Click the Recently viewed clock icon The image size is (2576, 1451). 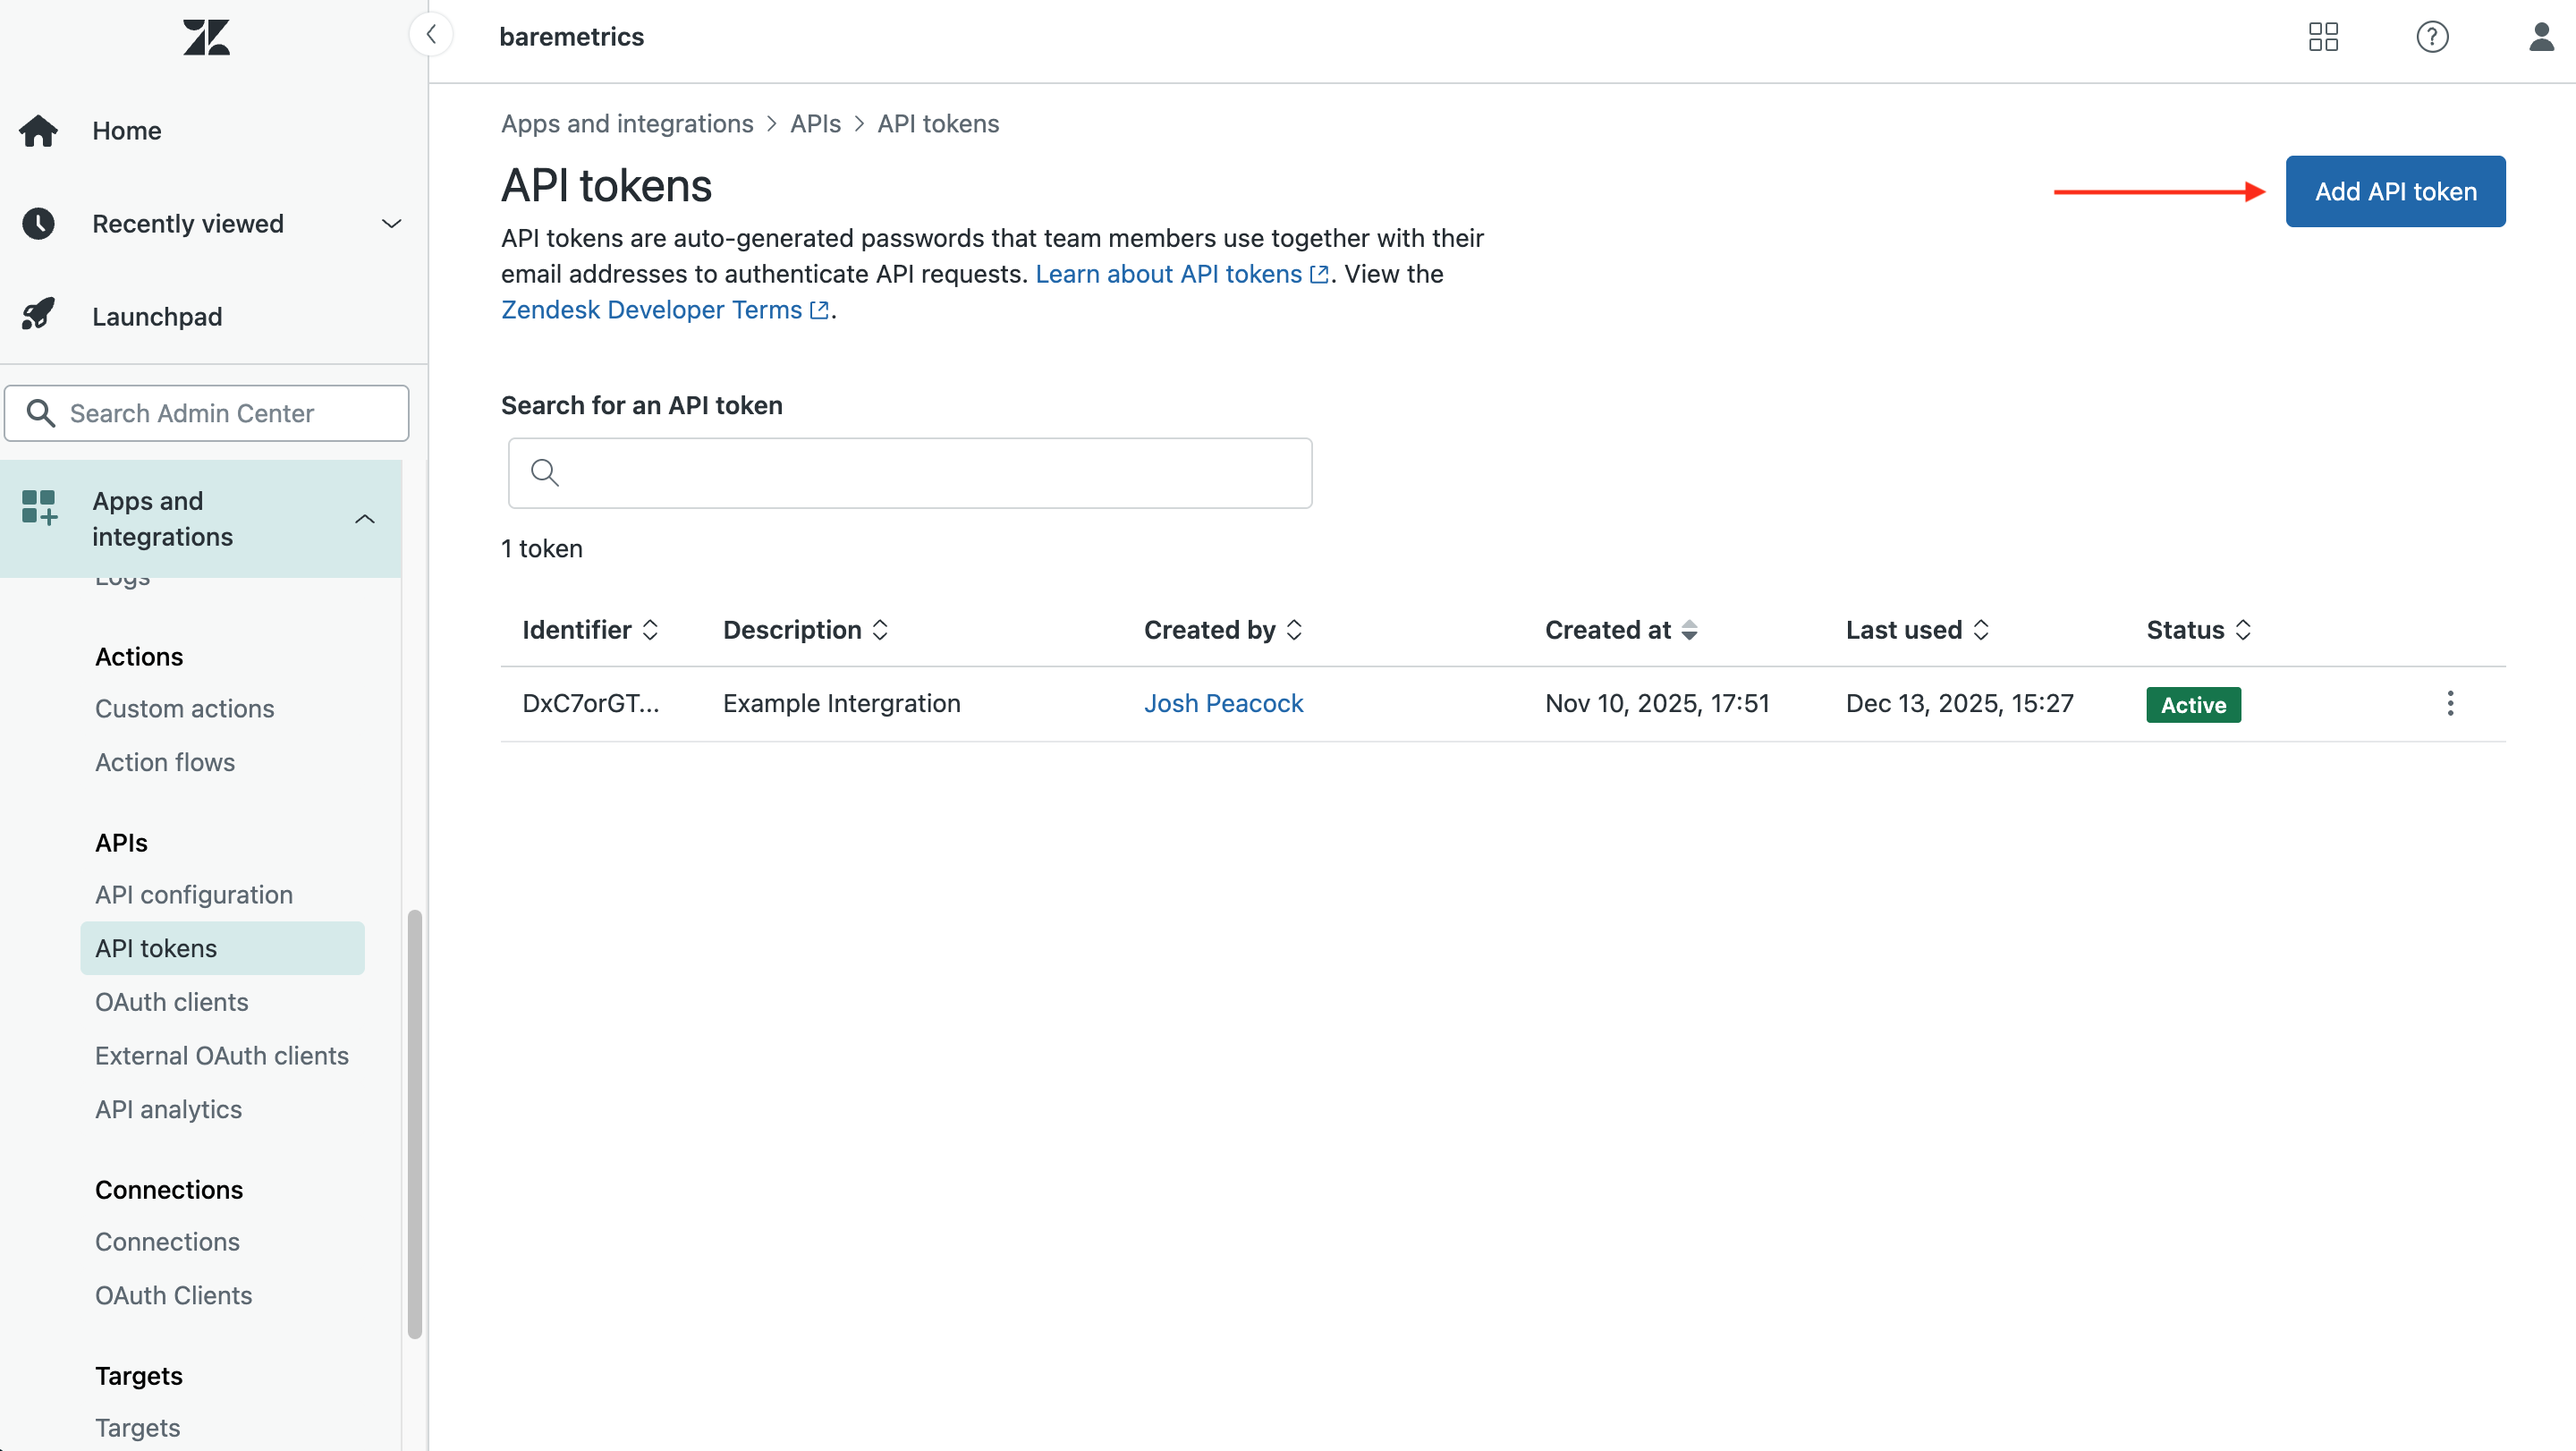38,223
